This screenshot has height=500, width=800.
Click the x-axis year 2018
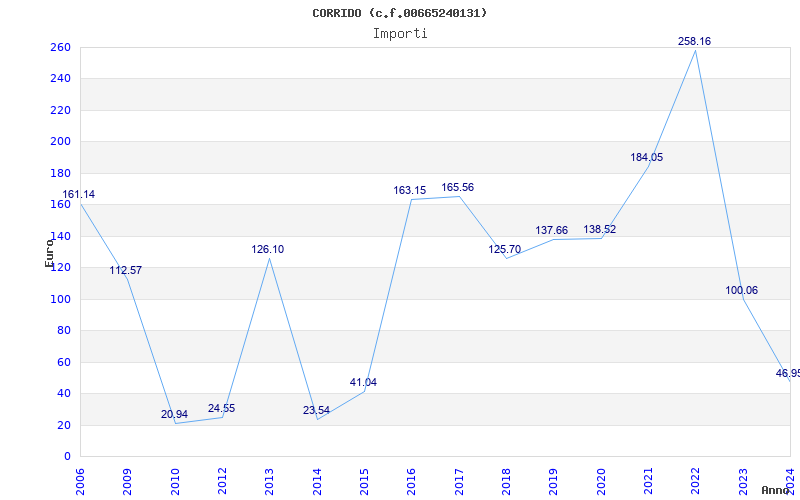click(506, 482)
